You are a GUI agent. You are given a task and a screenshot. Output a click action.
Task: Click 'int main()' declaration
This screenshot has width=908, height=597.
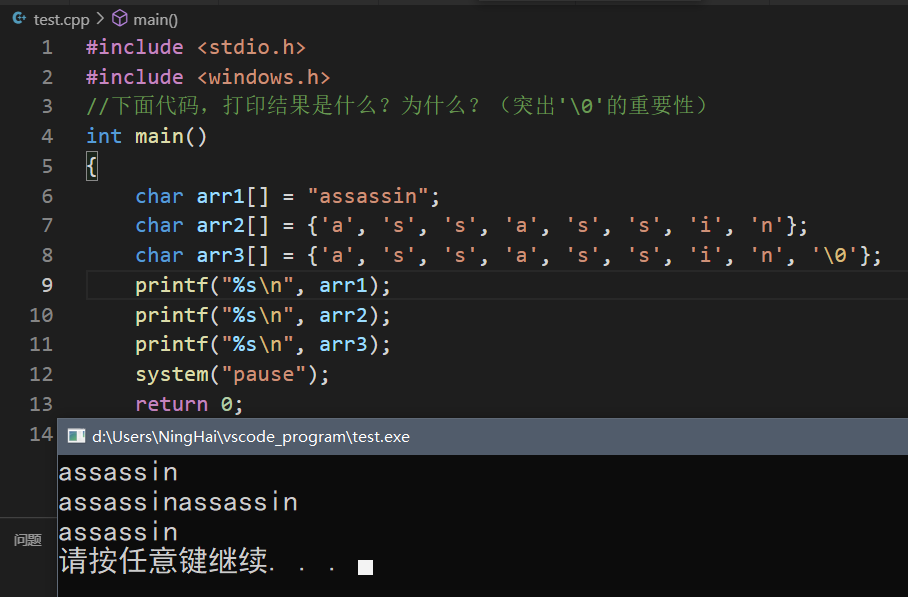tap(147, 136)
